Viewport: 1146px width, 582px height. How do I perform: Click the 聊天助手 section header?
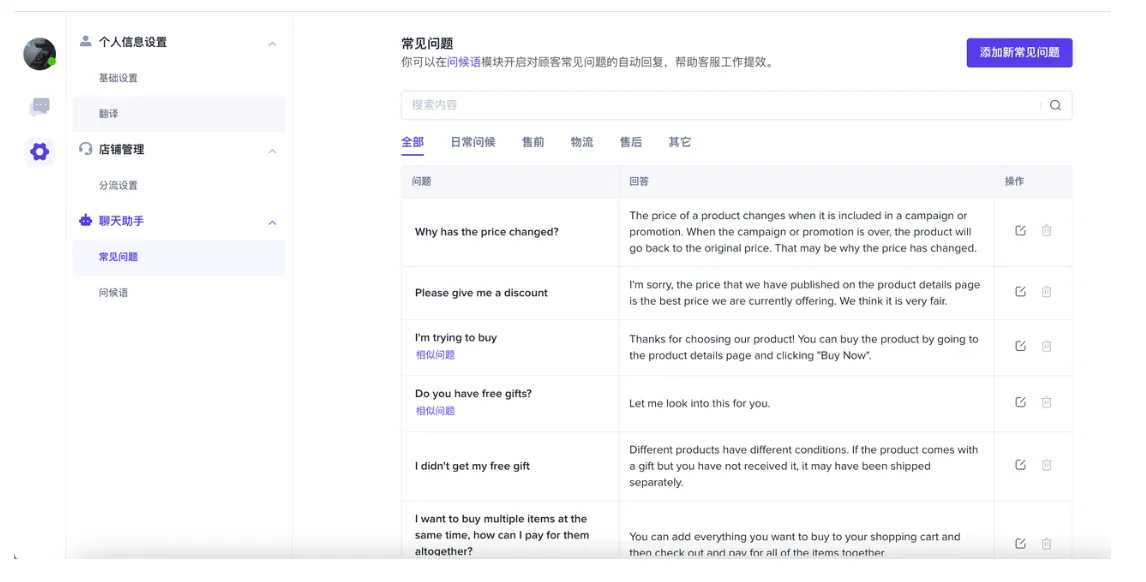tap(121, 221)
